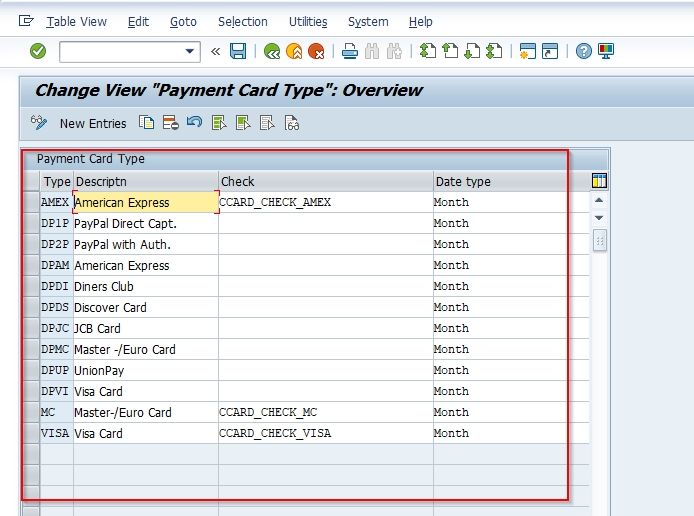
Task: Click the green Back icon
Action: 272,51
